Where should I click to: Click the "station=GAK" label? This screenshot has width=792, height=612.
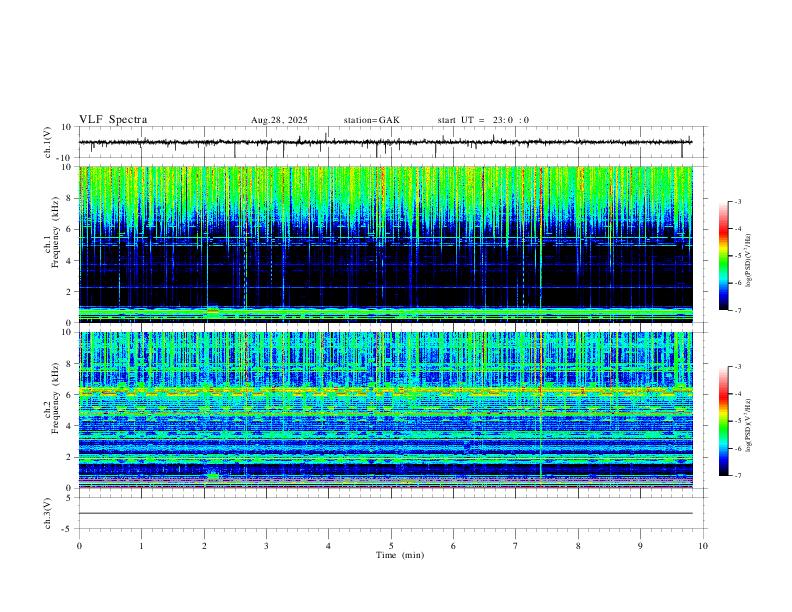372,120
